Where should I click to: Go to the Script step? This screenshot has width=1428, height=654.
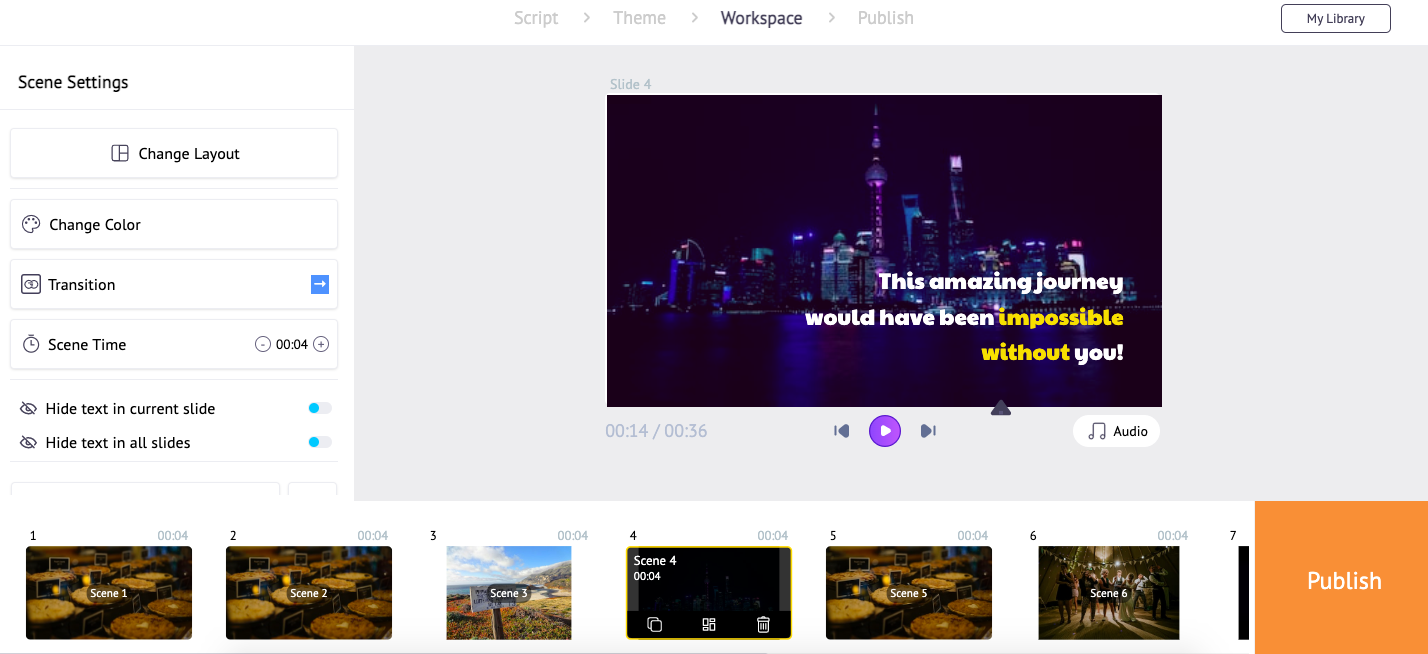[x=536, y=18]
